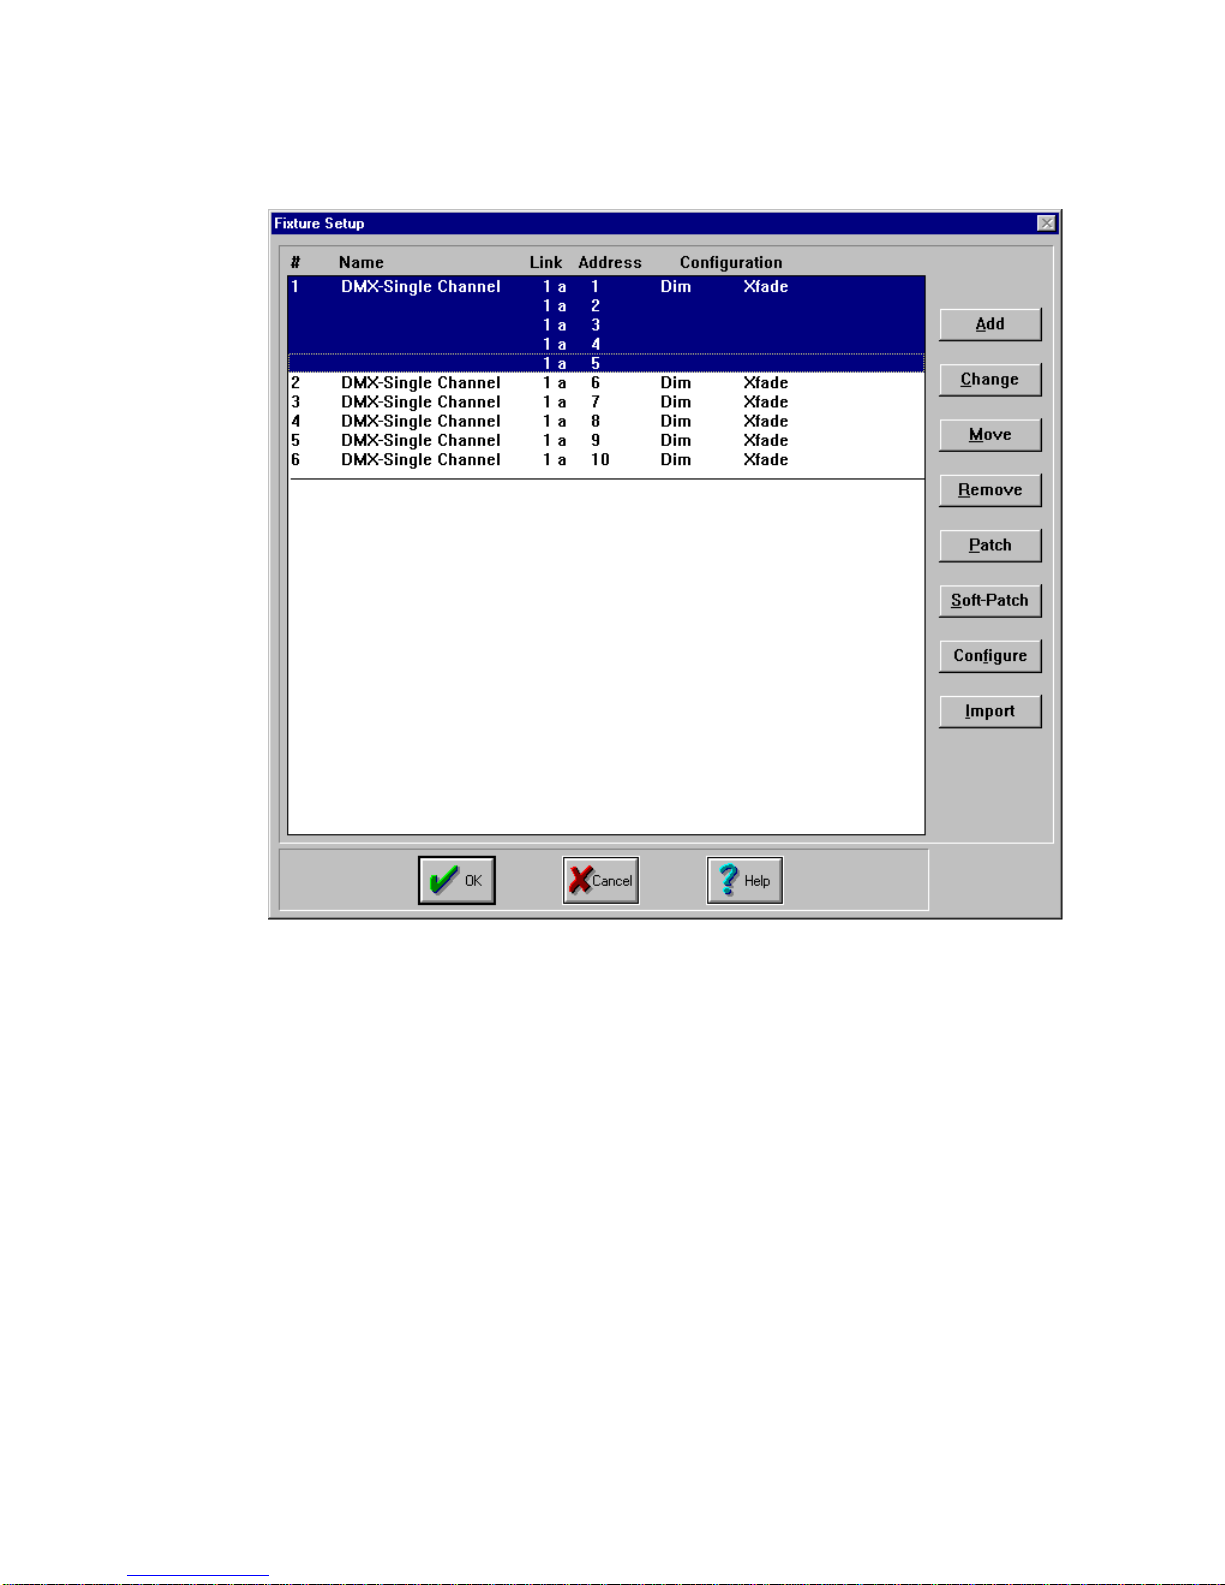This screenshot has width=1225, height=1585.
Task: Click Dim value in fixture 2 row
Action: 676,383
